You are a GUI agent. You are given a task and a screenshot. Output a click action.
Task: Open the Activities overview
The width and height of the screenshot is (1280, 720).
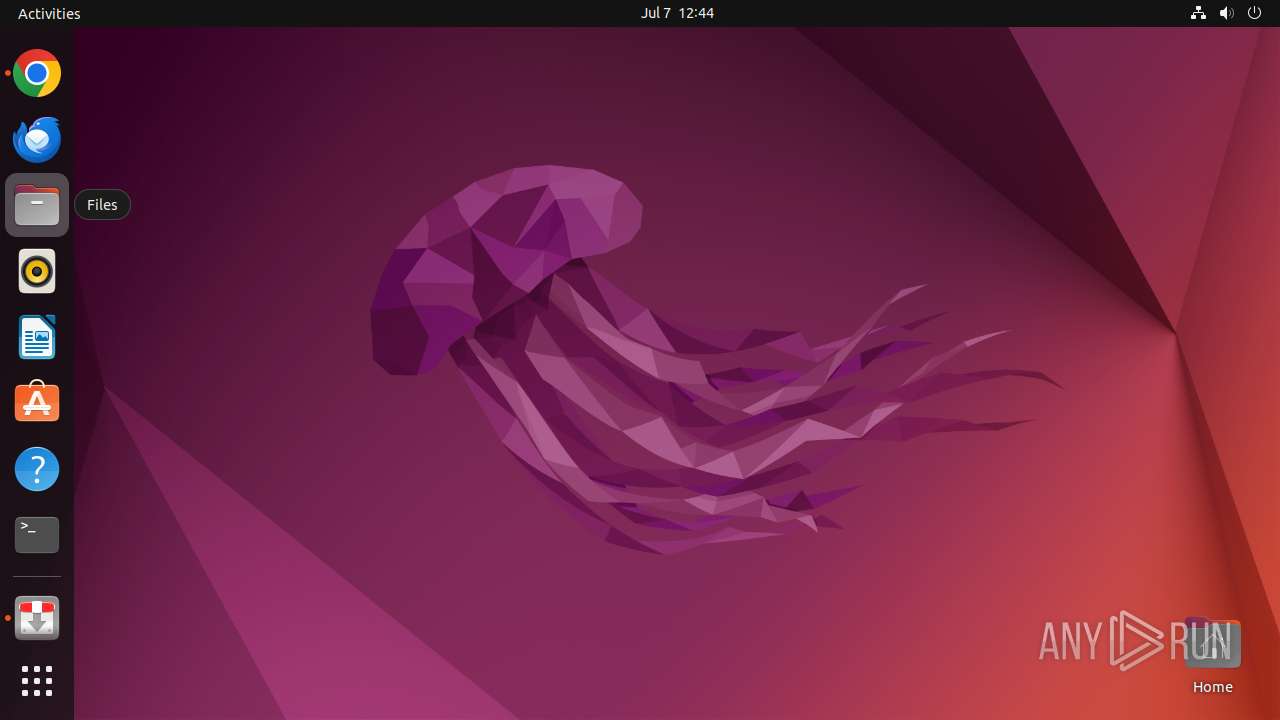coord(49,13)
